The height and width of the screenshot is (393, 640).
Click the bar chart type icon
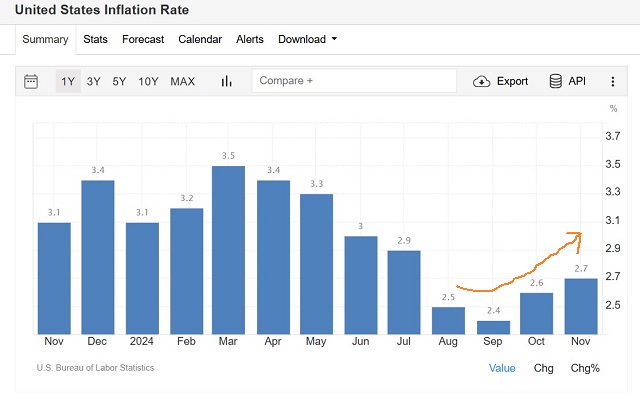coord(227,81)
